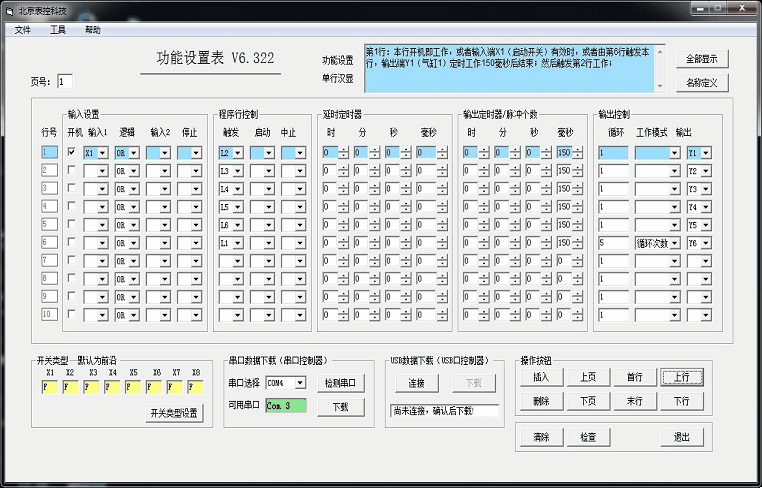Click the 循环 field showing 5 in row 6
Image resolution: width=762 pixels, height=488 pixels.
point(613,243)
